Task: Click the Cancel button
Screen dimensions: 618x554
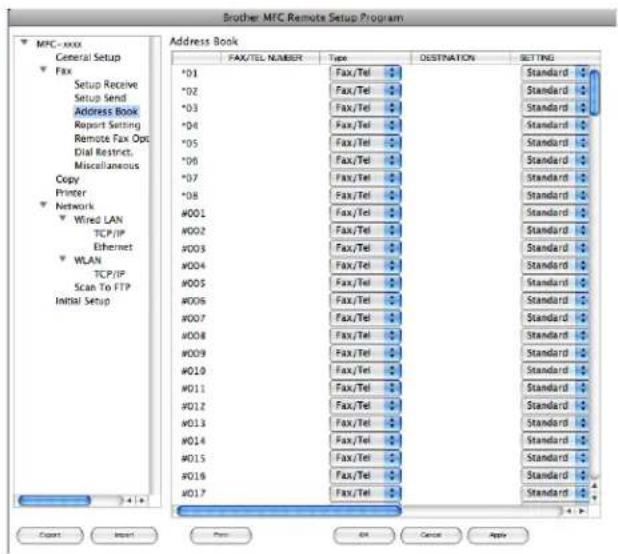Action: coord(431,535)
